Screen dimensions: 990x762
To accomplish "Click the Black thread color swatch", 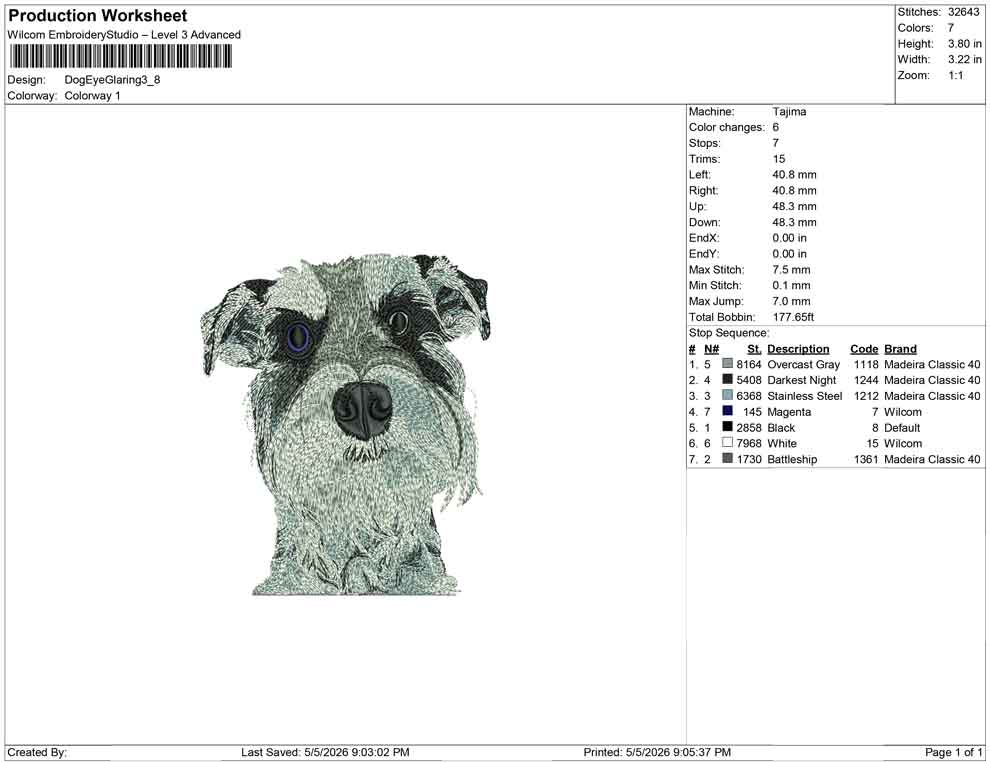I will point(727,427).
